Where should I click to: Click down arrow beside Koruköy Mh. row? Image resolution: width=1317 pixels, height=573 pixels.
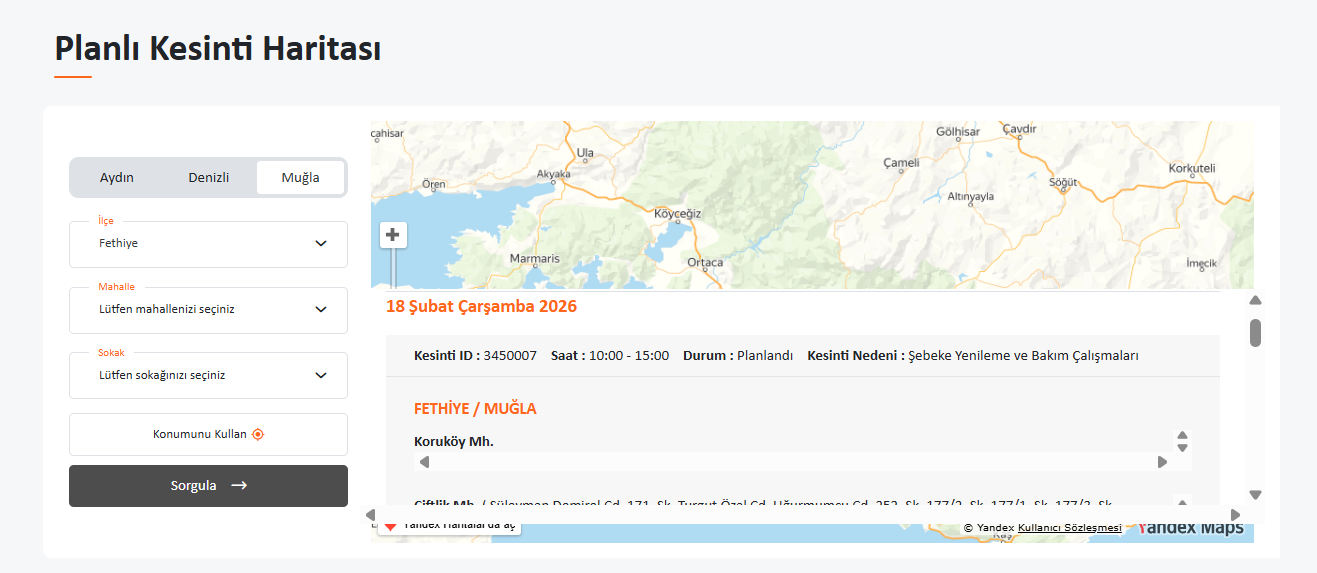click(1182, 448)
